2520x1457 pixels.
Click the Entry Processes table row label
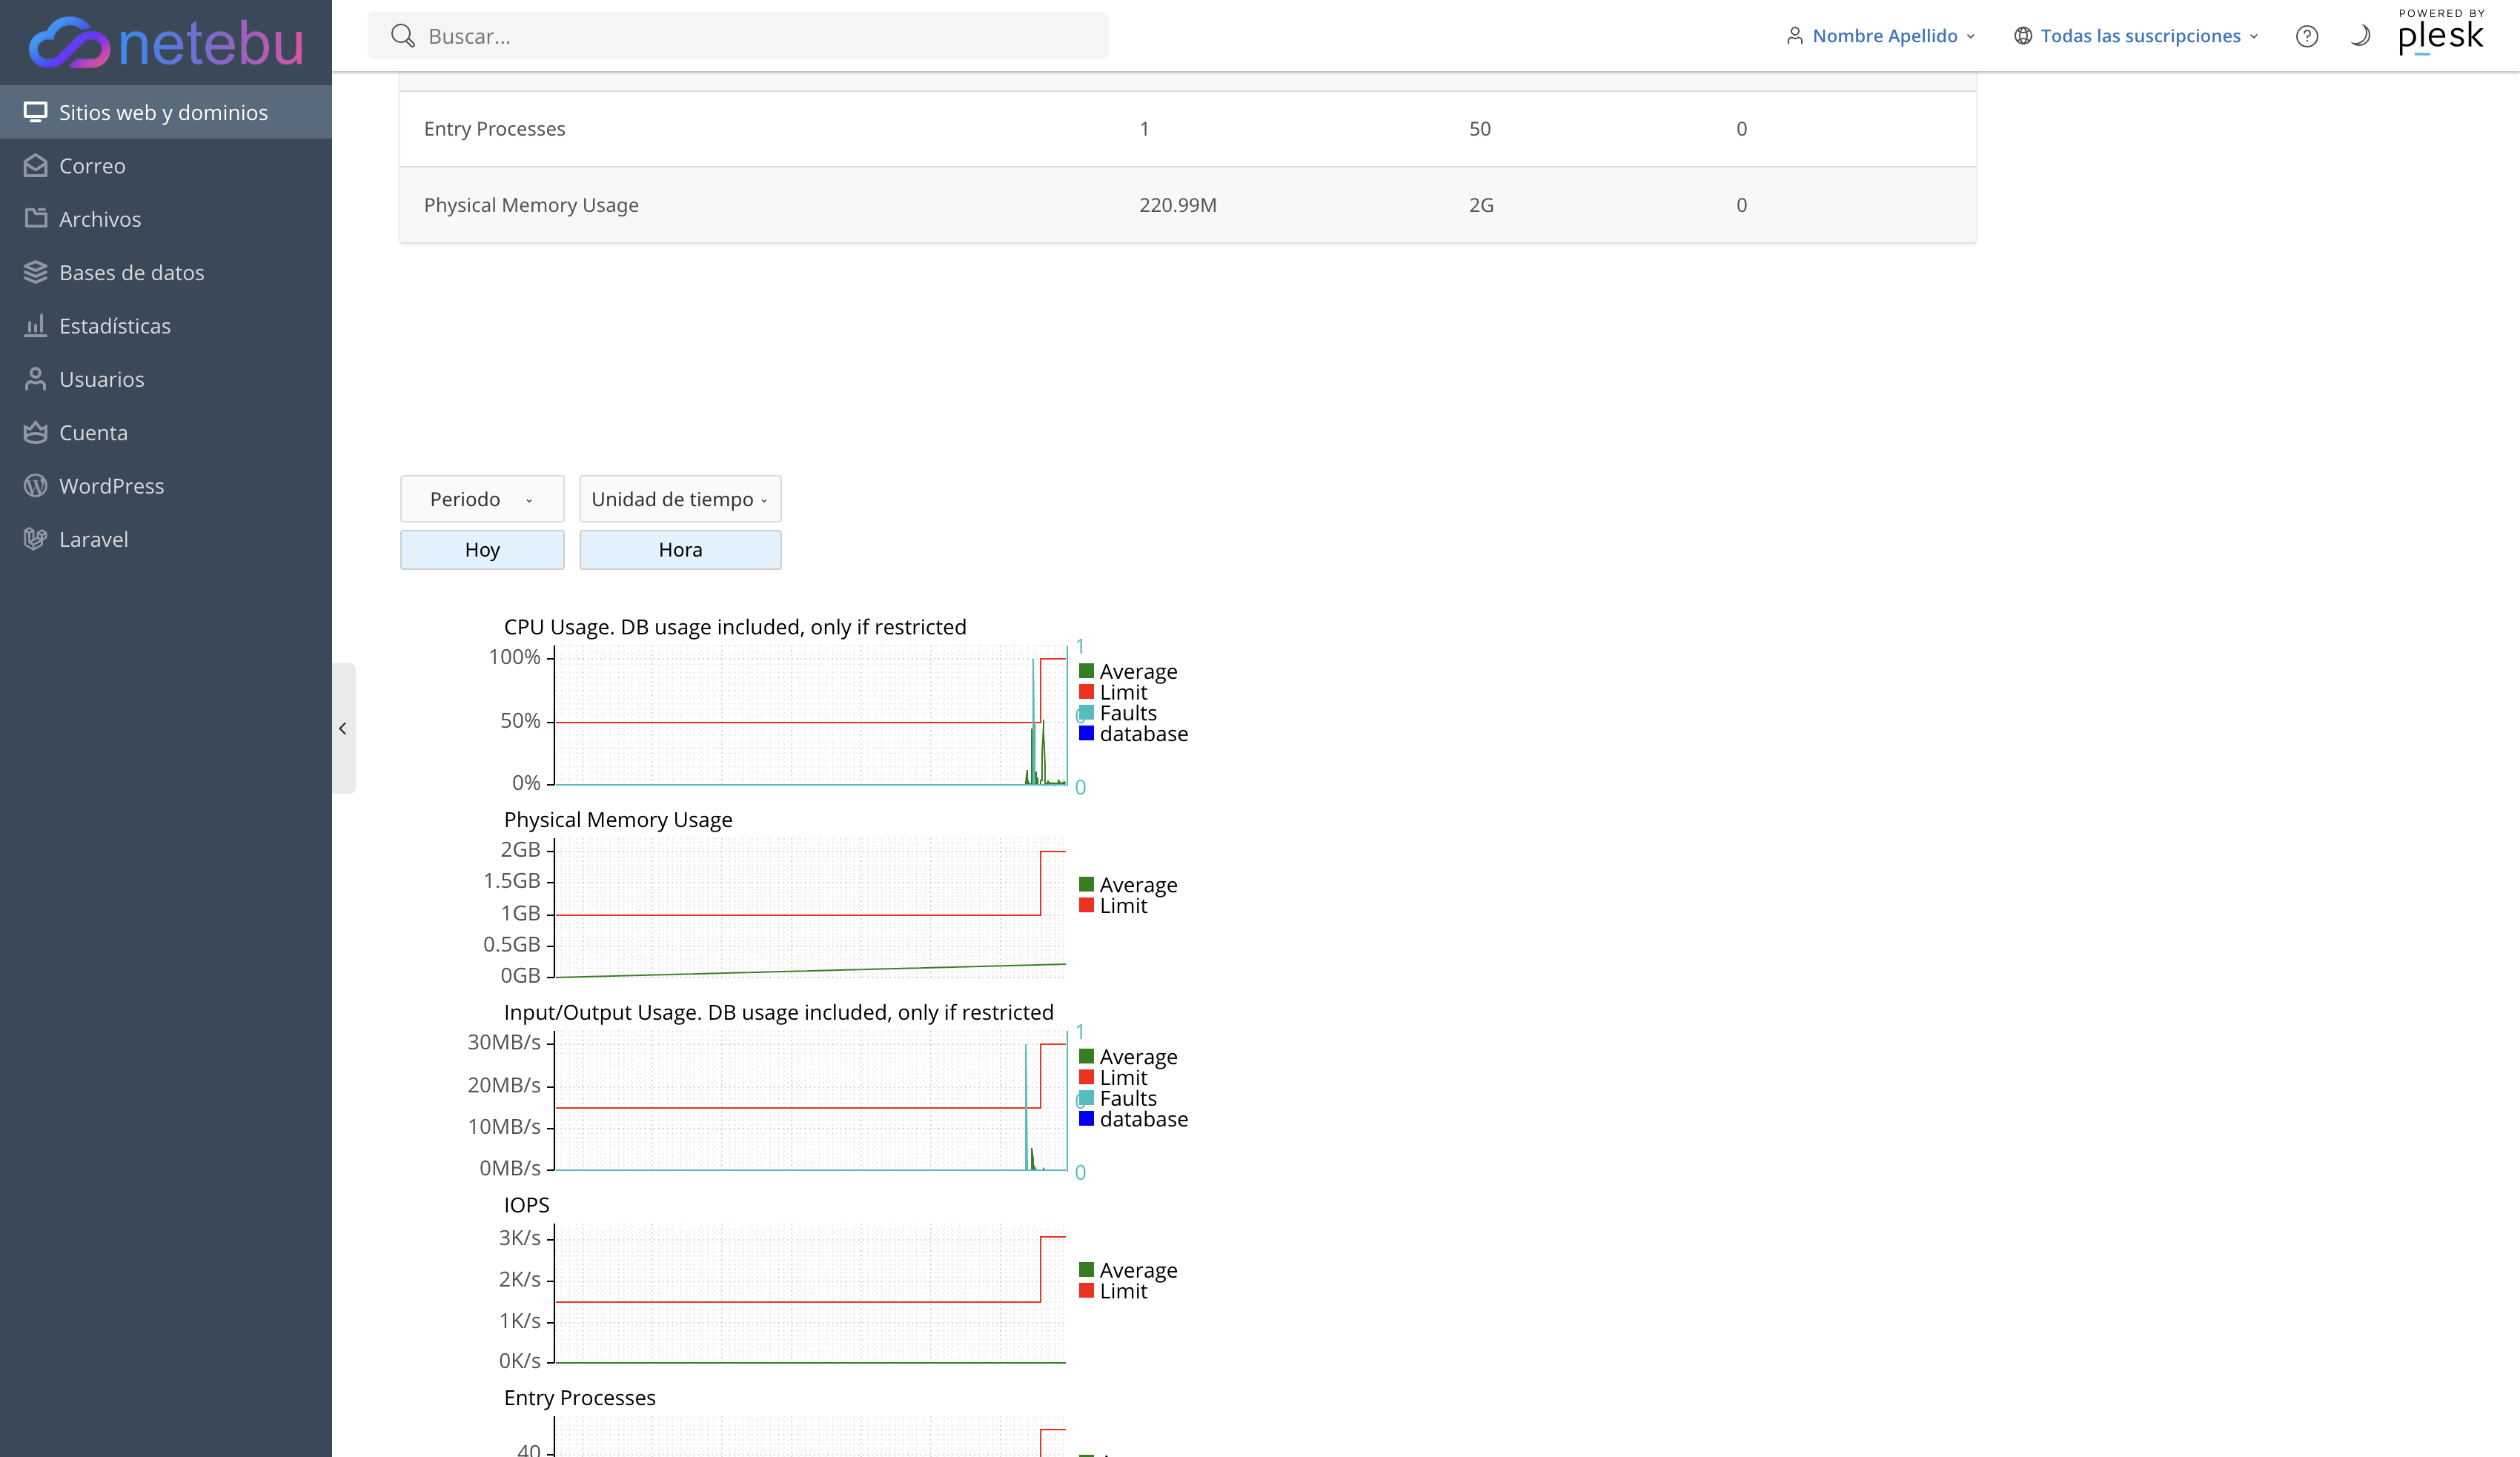(494, 129)
